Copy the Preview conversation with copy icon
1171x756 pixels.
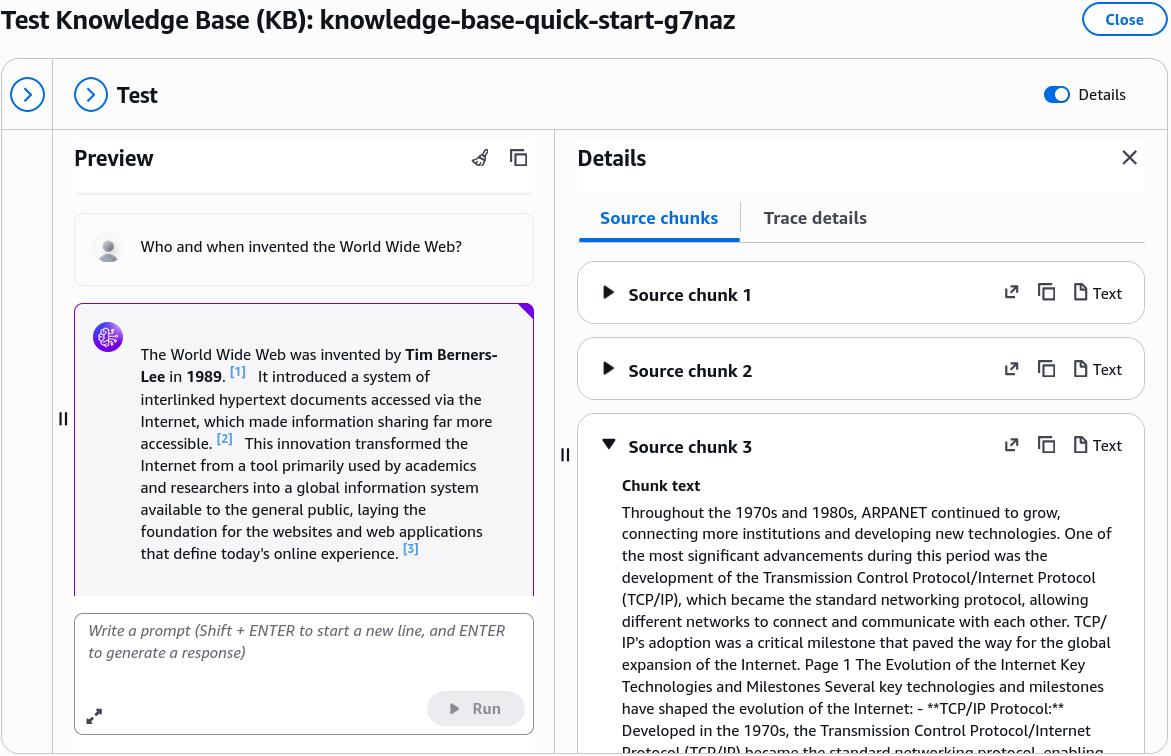point(518,158)
